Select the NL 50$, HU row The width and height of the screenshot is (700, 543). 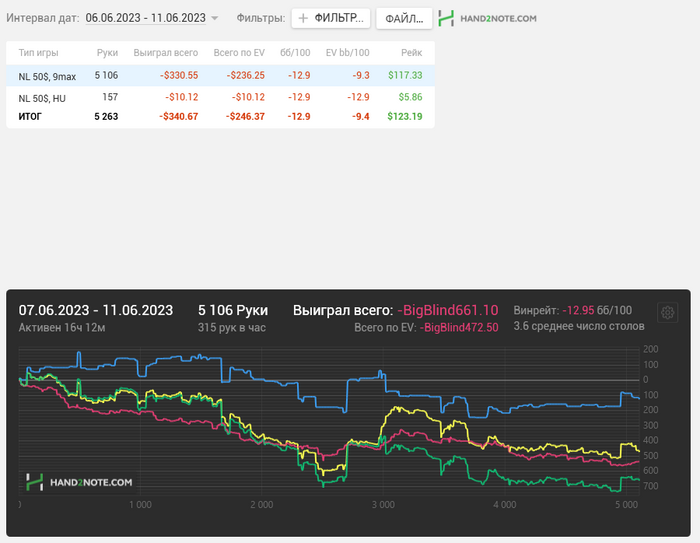pos(221,97)
